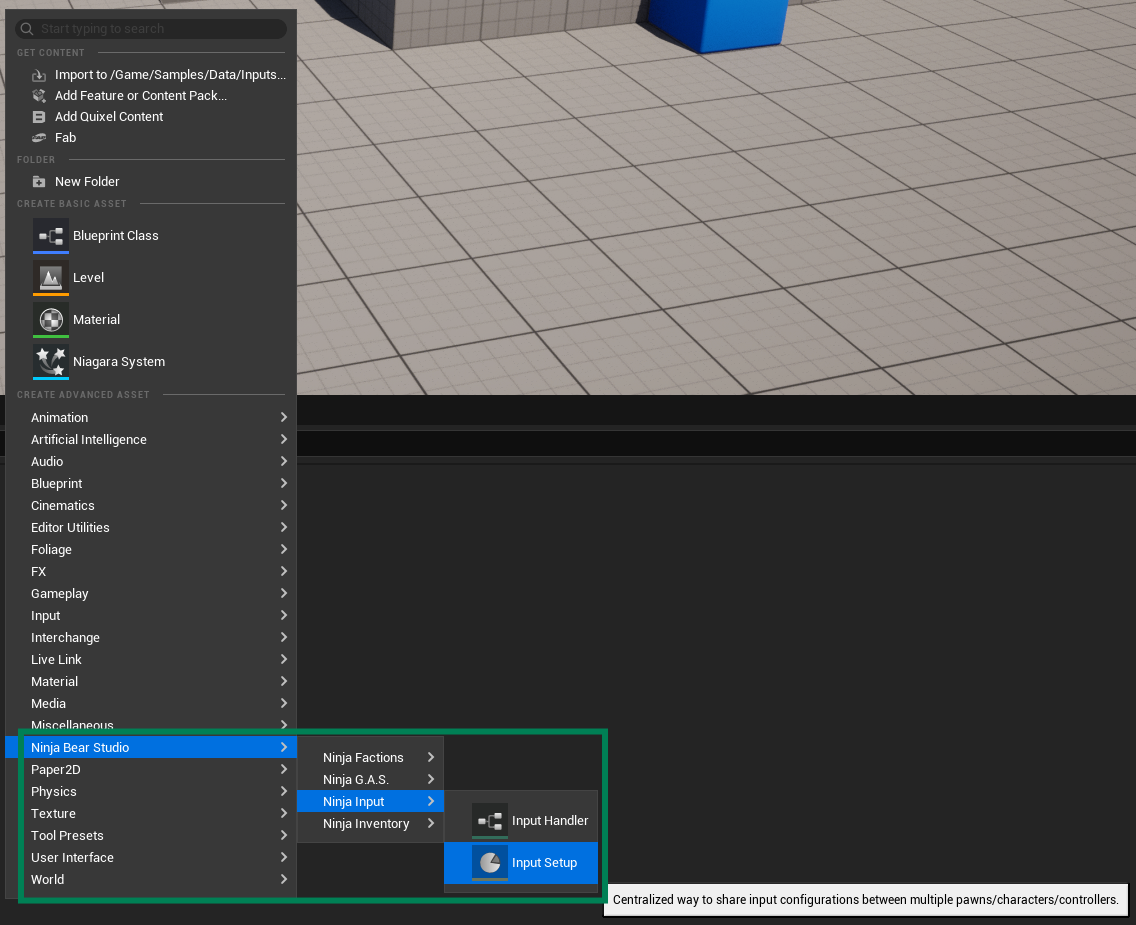The height and width of the screenshot is (925, 1136).
Task: Click the New Folder icon
Action: 39,182
